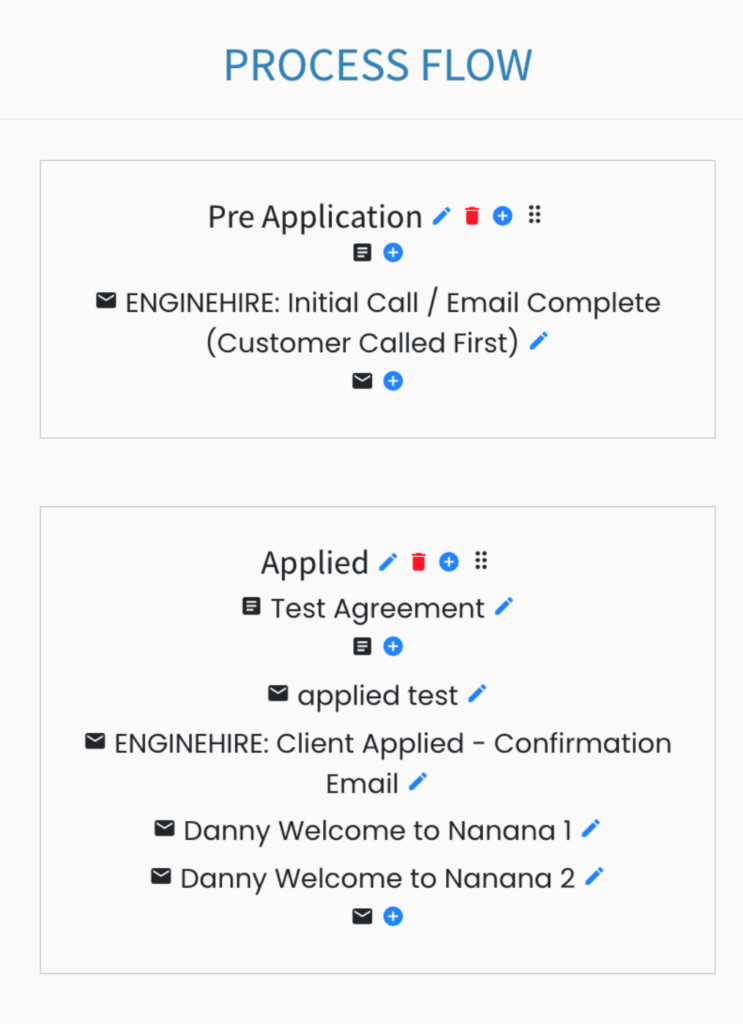This screenshot has width=743, height=1024.
Task: Edit the Pre Application stage name
Action: point(442,215)
